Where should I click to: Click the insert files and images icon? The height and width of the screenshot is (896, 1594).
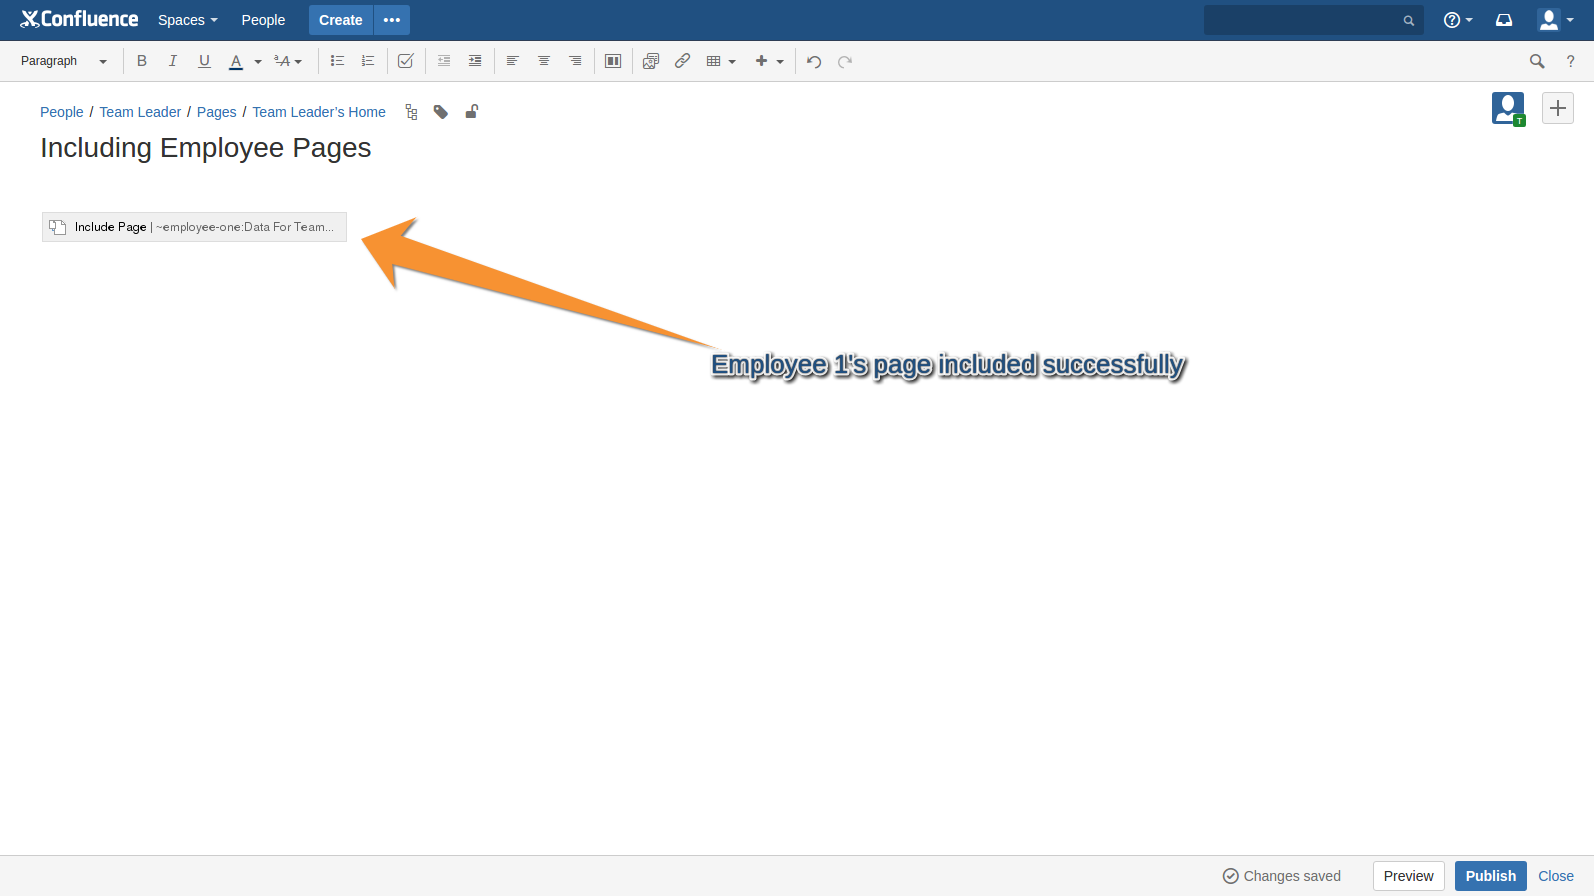(651, 61)
